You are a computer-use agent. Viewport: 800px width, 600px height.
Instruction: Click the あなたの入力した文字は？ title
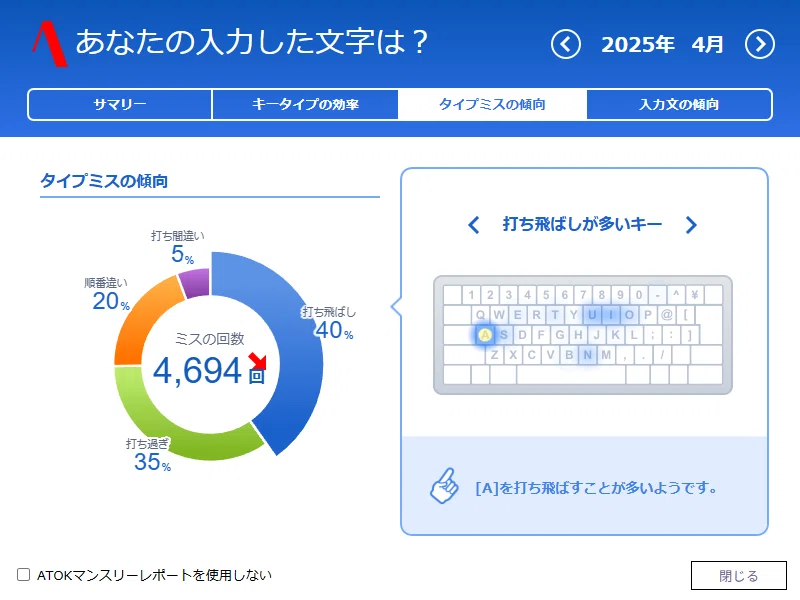point(252,42)
